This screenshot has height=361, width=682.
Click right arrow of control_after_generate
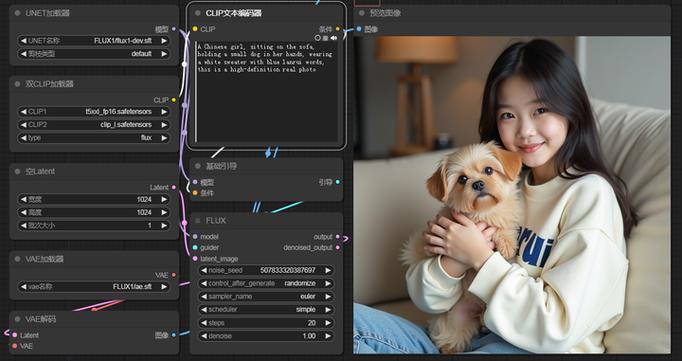328,283
